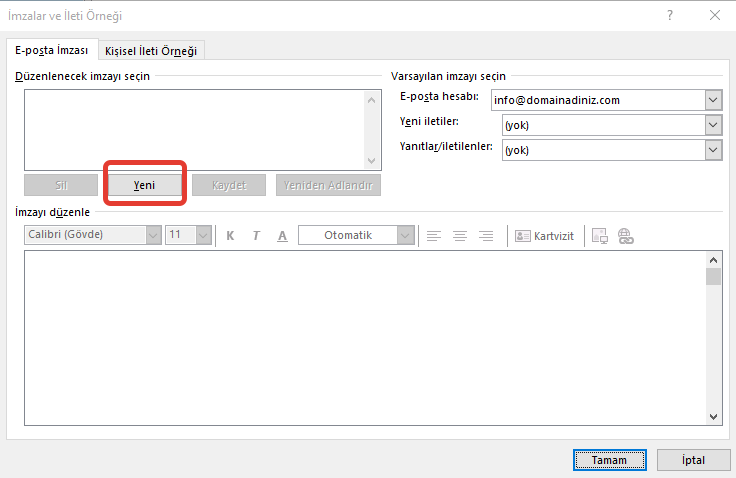Insert a hyperlink into the signature

click(626, 236)
